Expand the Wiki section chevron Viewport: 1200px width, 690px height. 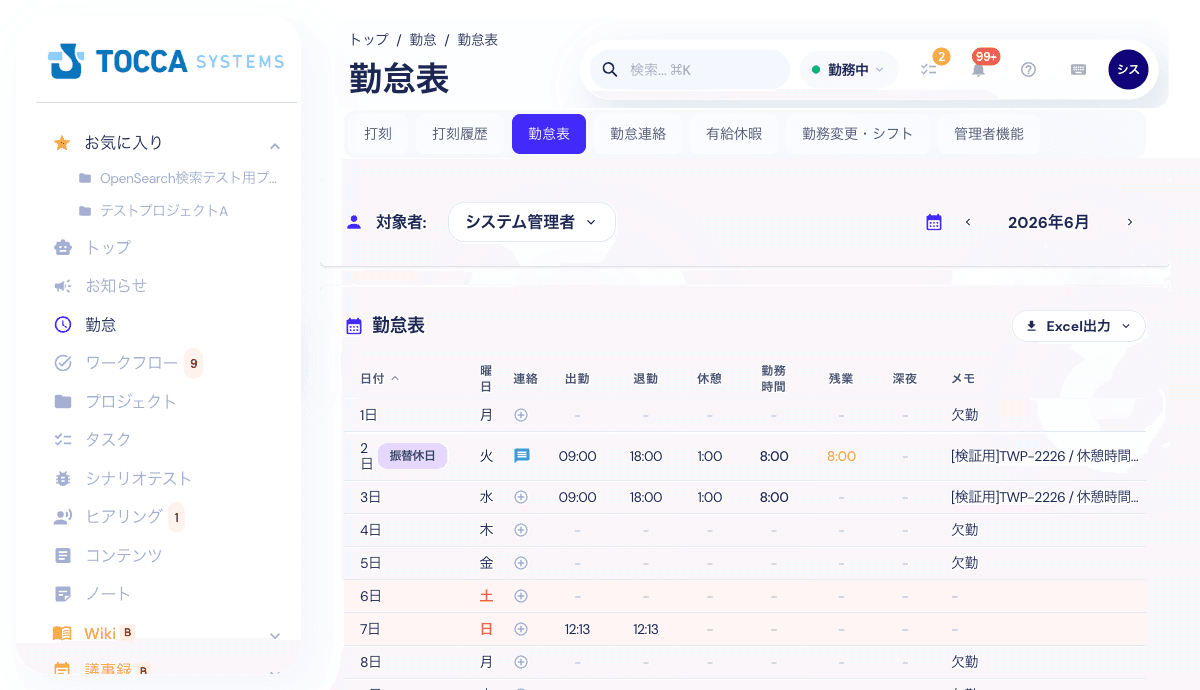(275, 636)
